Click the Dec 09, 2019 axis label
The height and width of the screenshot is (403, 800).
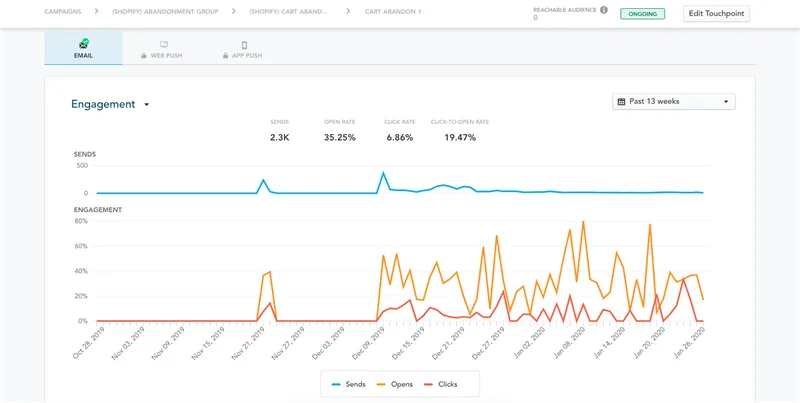[x=369, y=343]
